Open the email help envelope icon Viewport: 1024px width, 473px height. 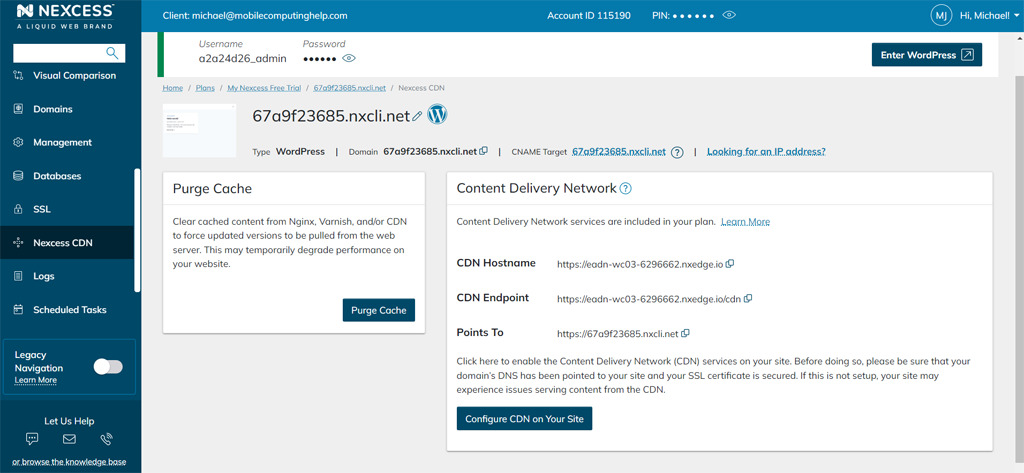[x=69, y=439]
